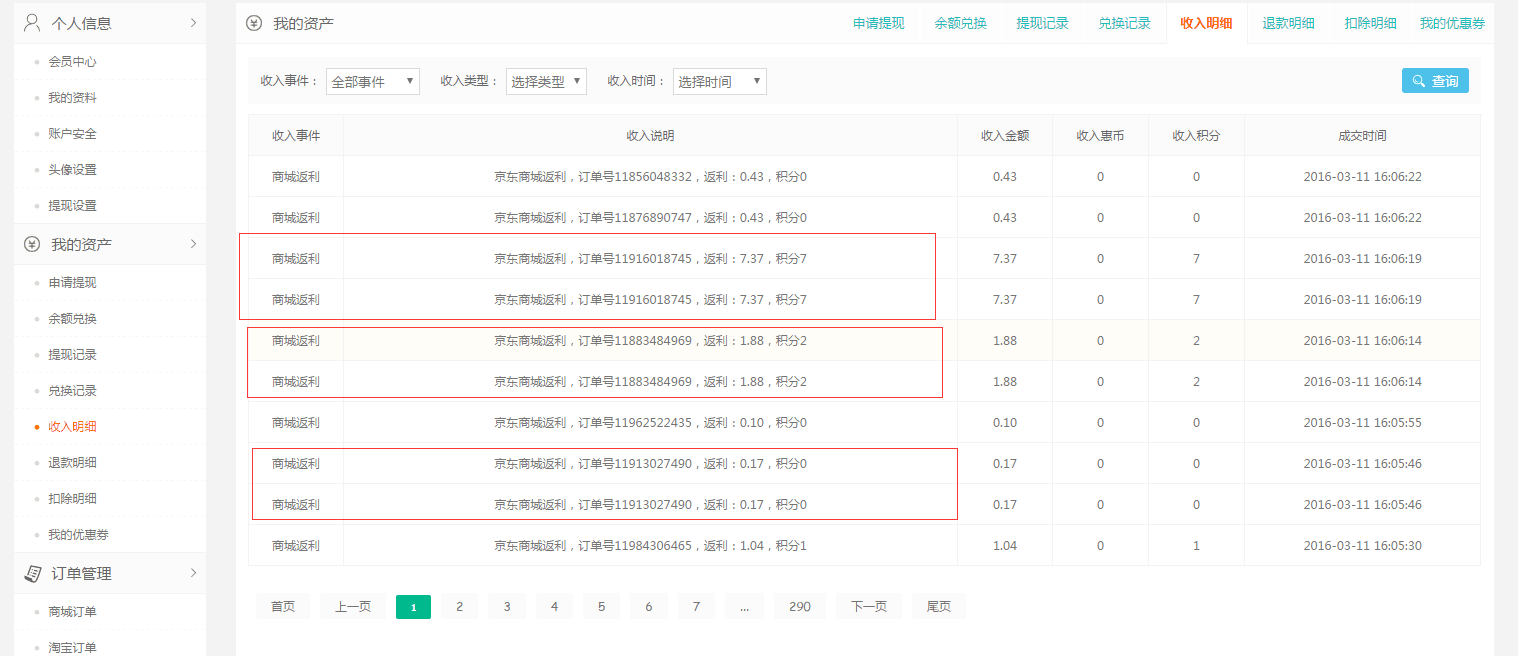Click the yen icon beside sidebar 我的资产

(32, 244)
